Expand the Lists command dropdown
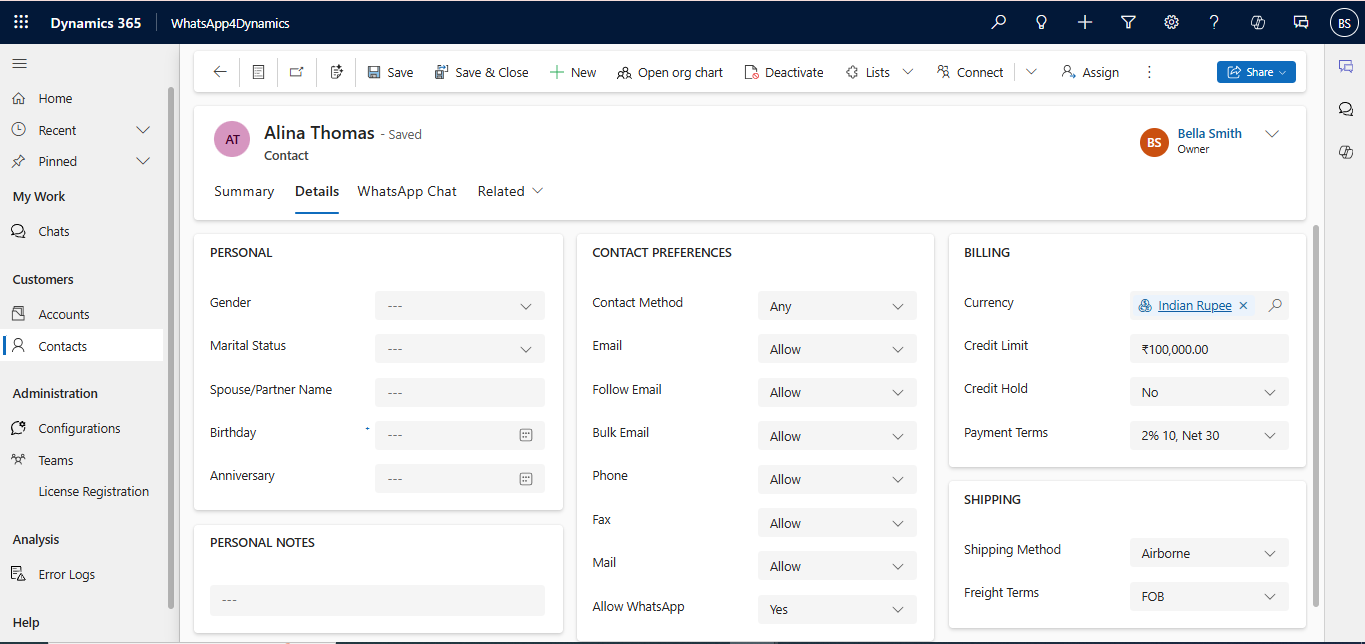The width and height of the screenshot is (1365, 644). [x=908, y=72]
